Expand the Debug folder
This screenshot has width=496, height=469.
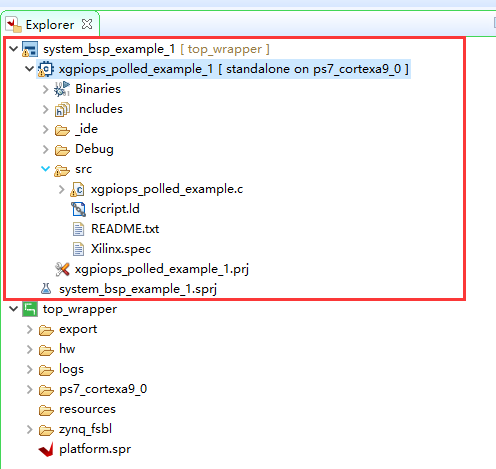46,149
